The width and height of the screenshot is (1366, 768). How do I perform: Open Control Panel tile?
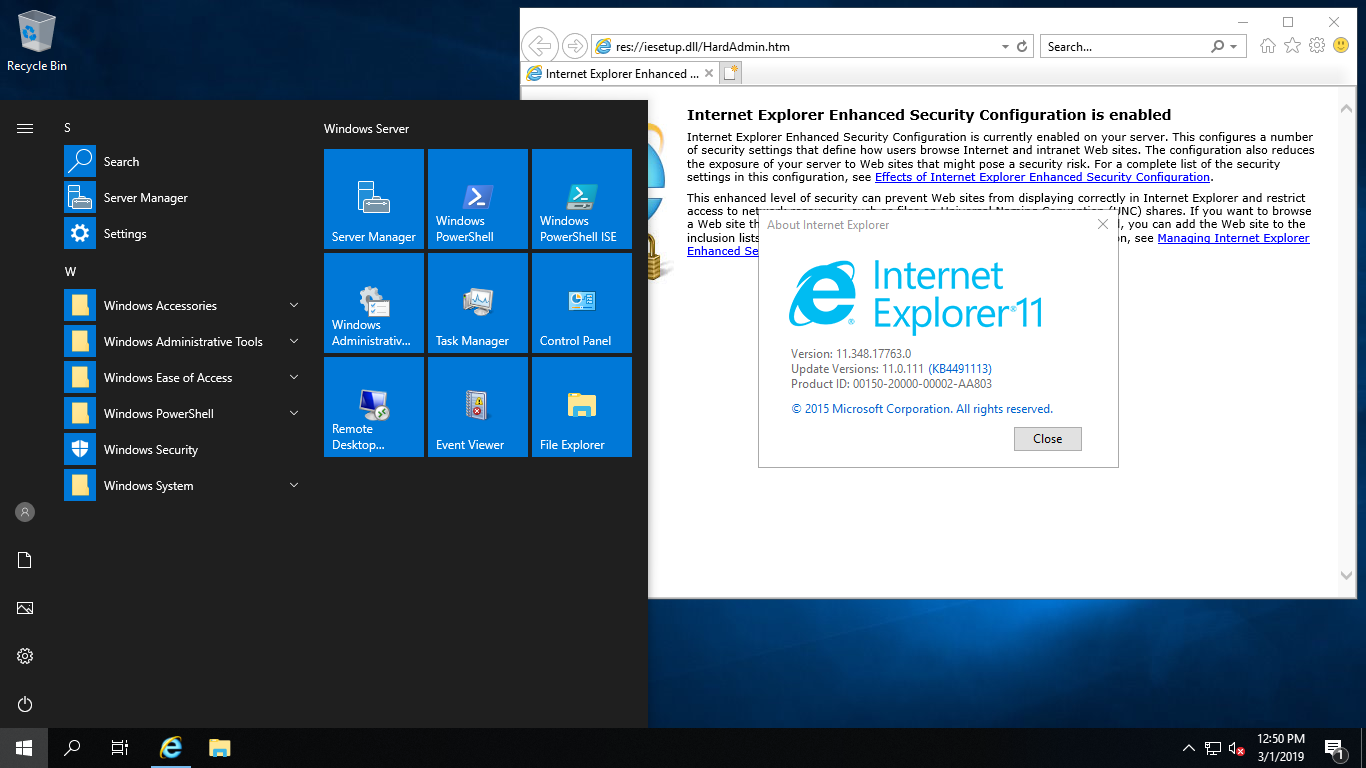582,303
